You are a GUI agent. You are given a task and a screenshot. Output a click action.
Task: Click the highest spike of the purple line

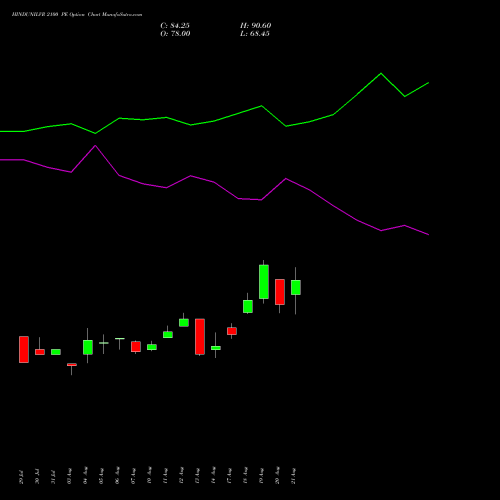95,146
